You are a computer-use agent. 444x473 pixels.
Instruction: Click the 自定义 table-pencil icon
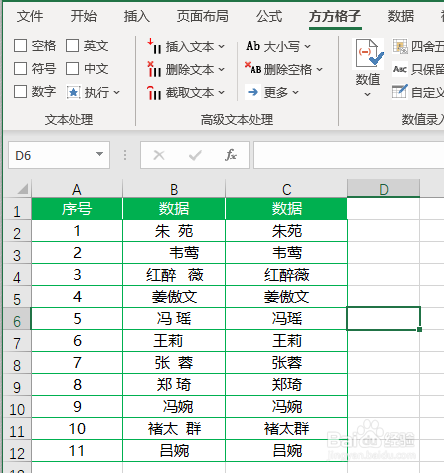coord(400,92)
